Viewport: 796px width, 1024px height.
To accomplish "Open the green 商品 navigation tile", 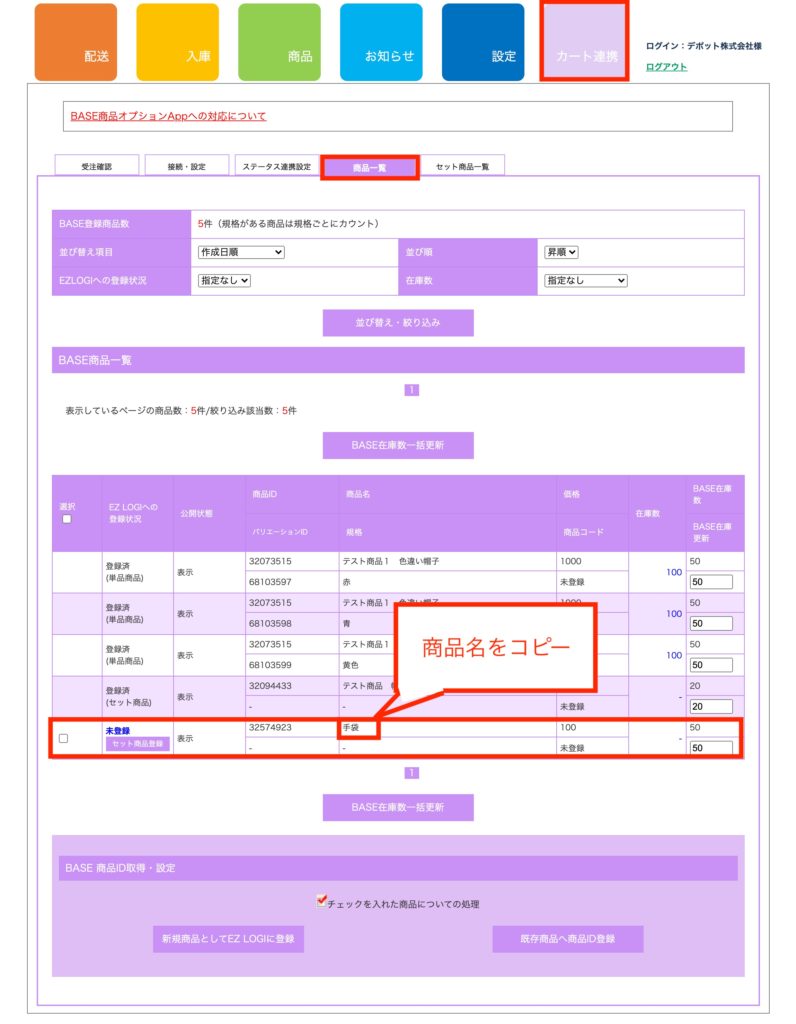I will tap(279, 43).
